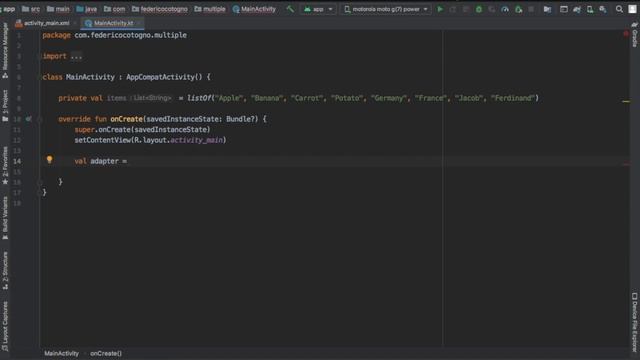Click the override gutter icon at line 10

[28, 119]
